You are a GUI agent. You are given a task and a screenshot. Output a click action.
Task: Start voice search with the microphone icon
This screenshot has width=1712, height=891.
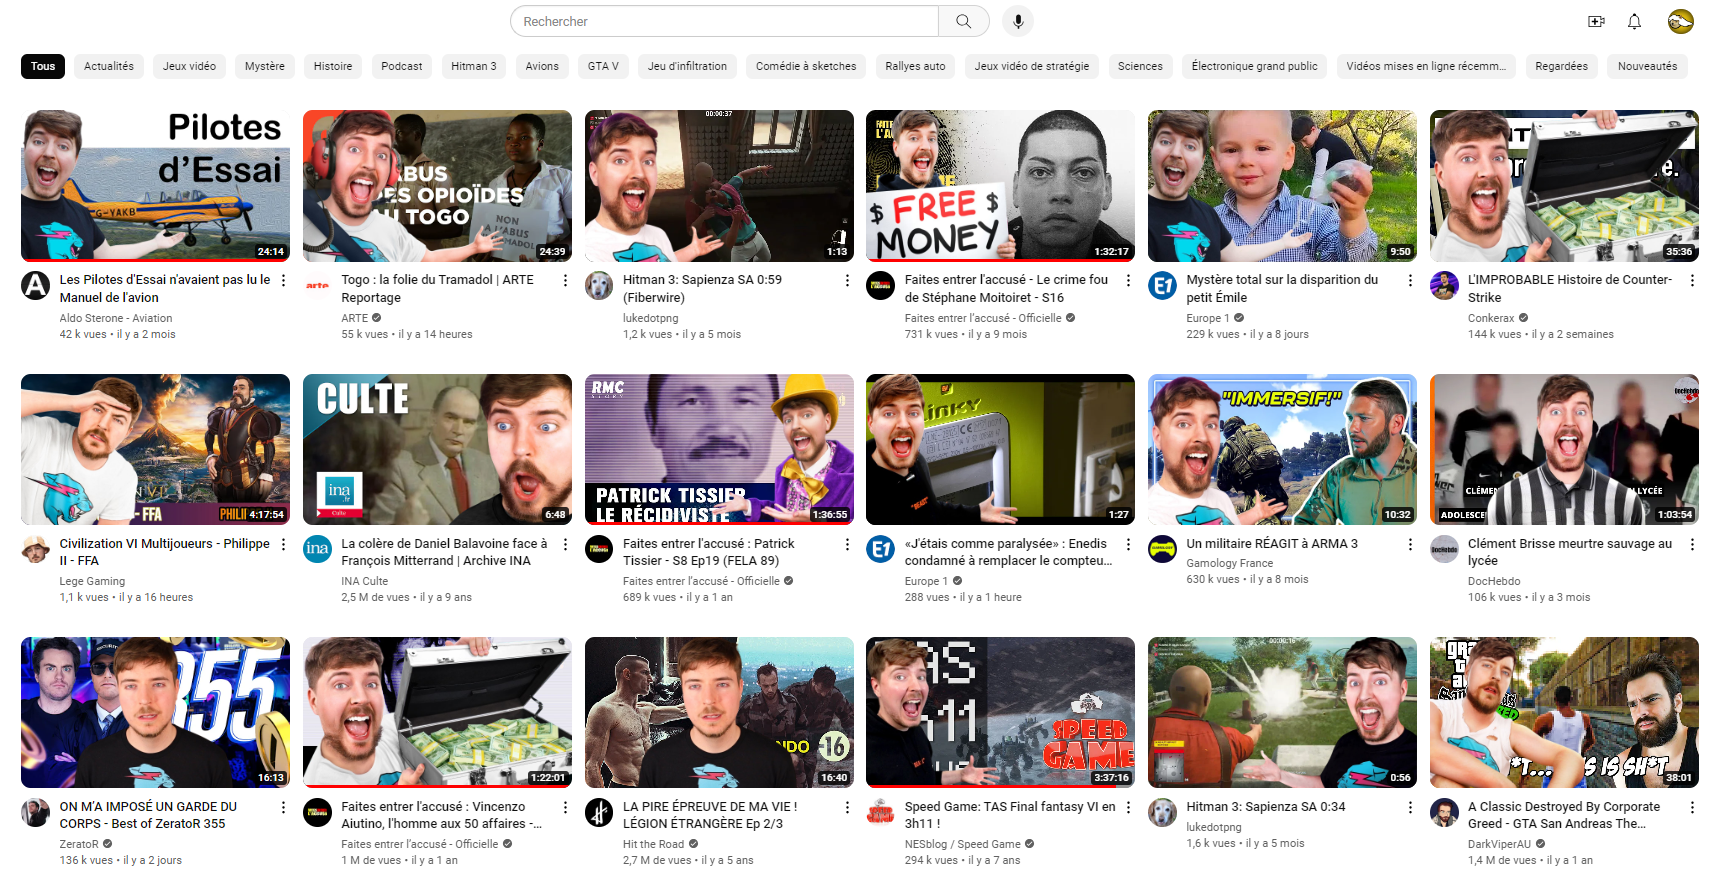[x=1017, y=21]
